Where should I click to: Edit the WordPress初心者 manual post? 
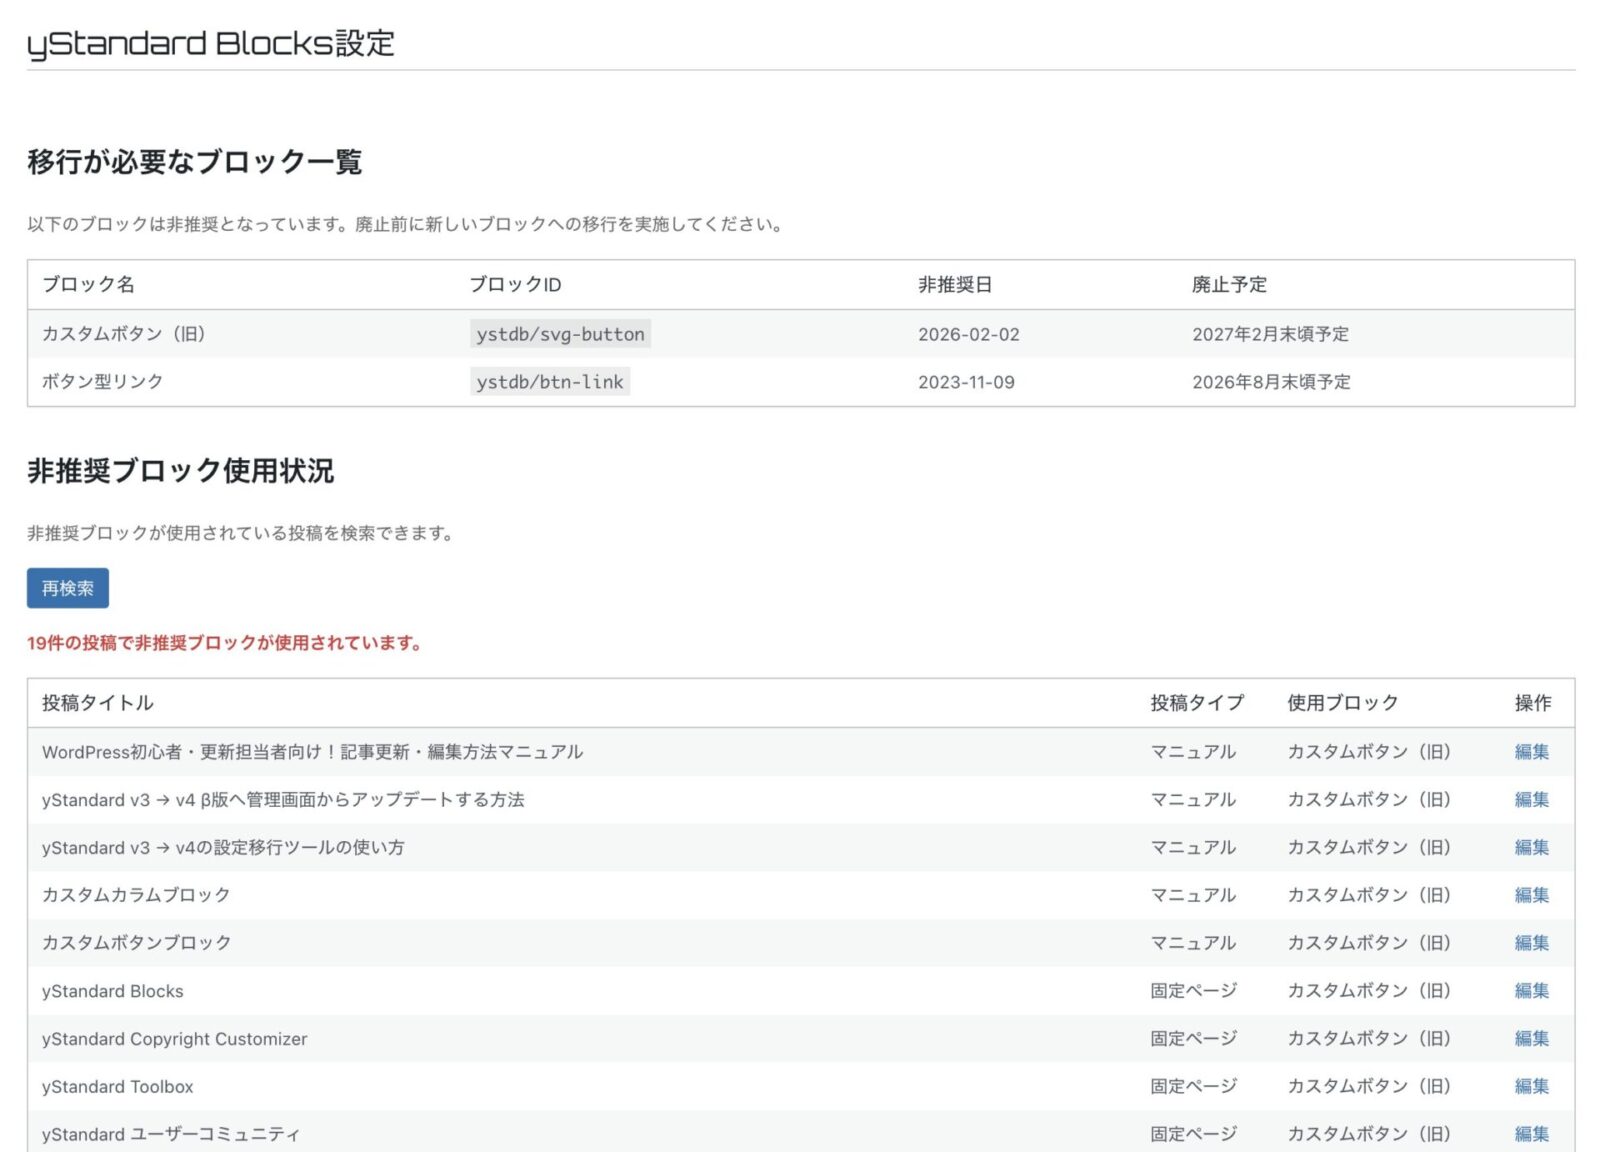tap(1531, 752)
